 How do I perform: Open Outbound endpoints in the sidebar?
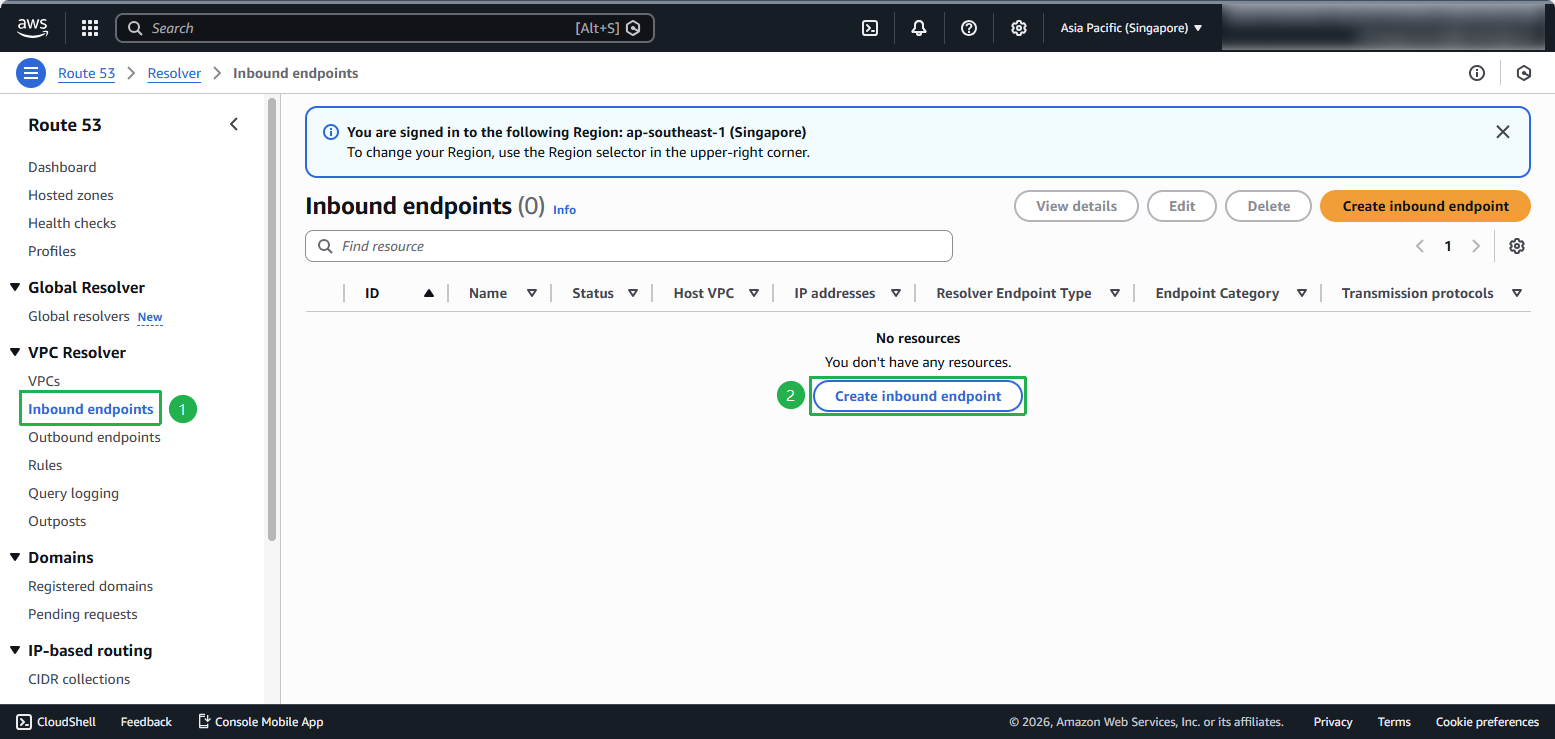pyautogui.click(x=94, y=437)
